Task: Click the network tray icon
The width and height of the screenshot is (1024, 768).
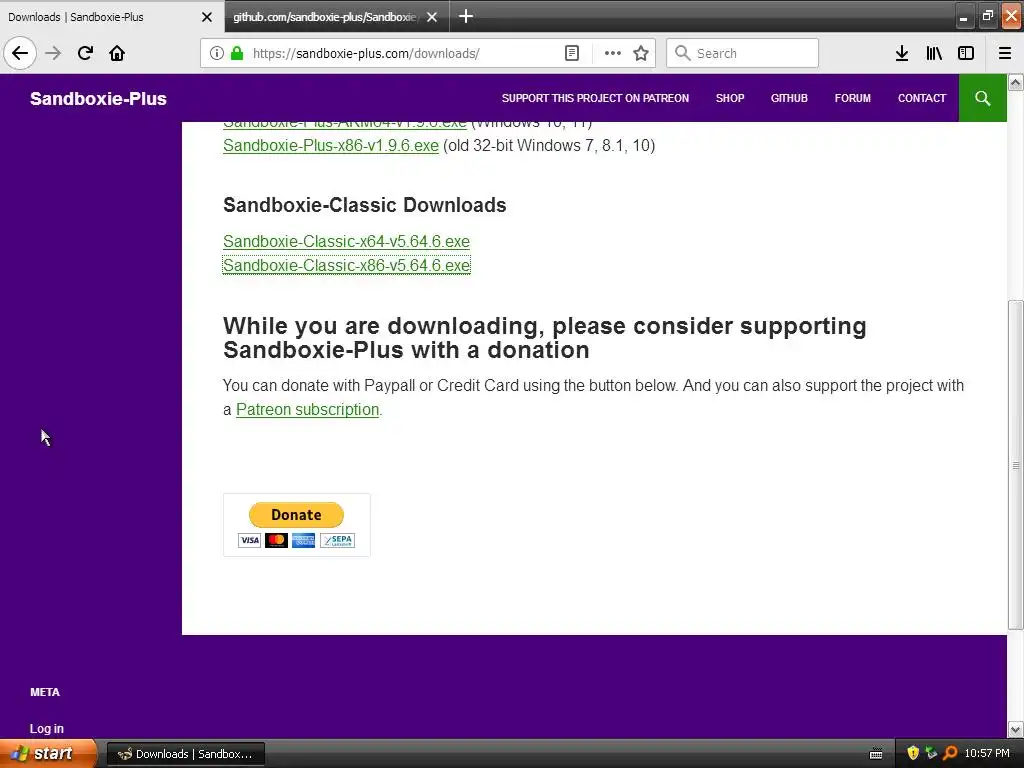Action: click(931, 753)
